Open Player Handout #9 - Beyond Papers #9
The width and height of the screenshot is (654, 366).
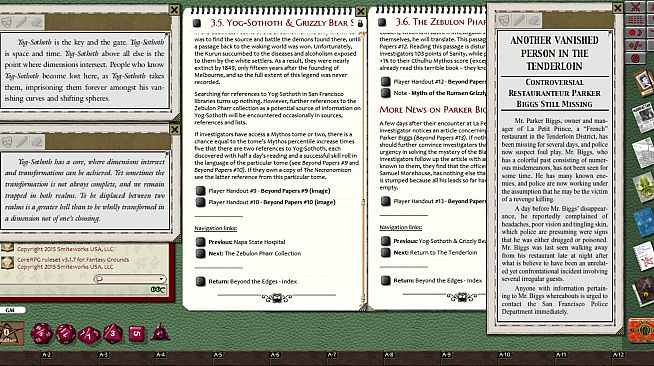tap(269, 191)
